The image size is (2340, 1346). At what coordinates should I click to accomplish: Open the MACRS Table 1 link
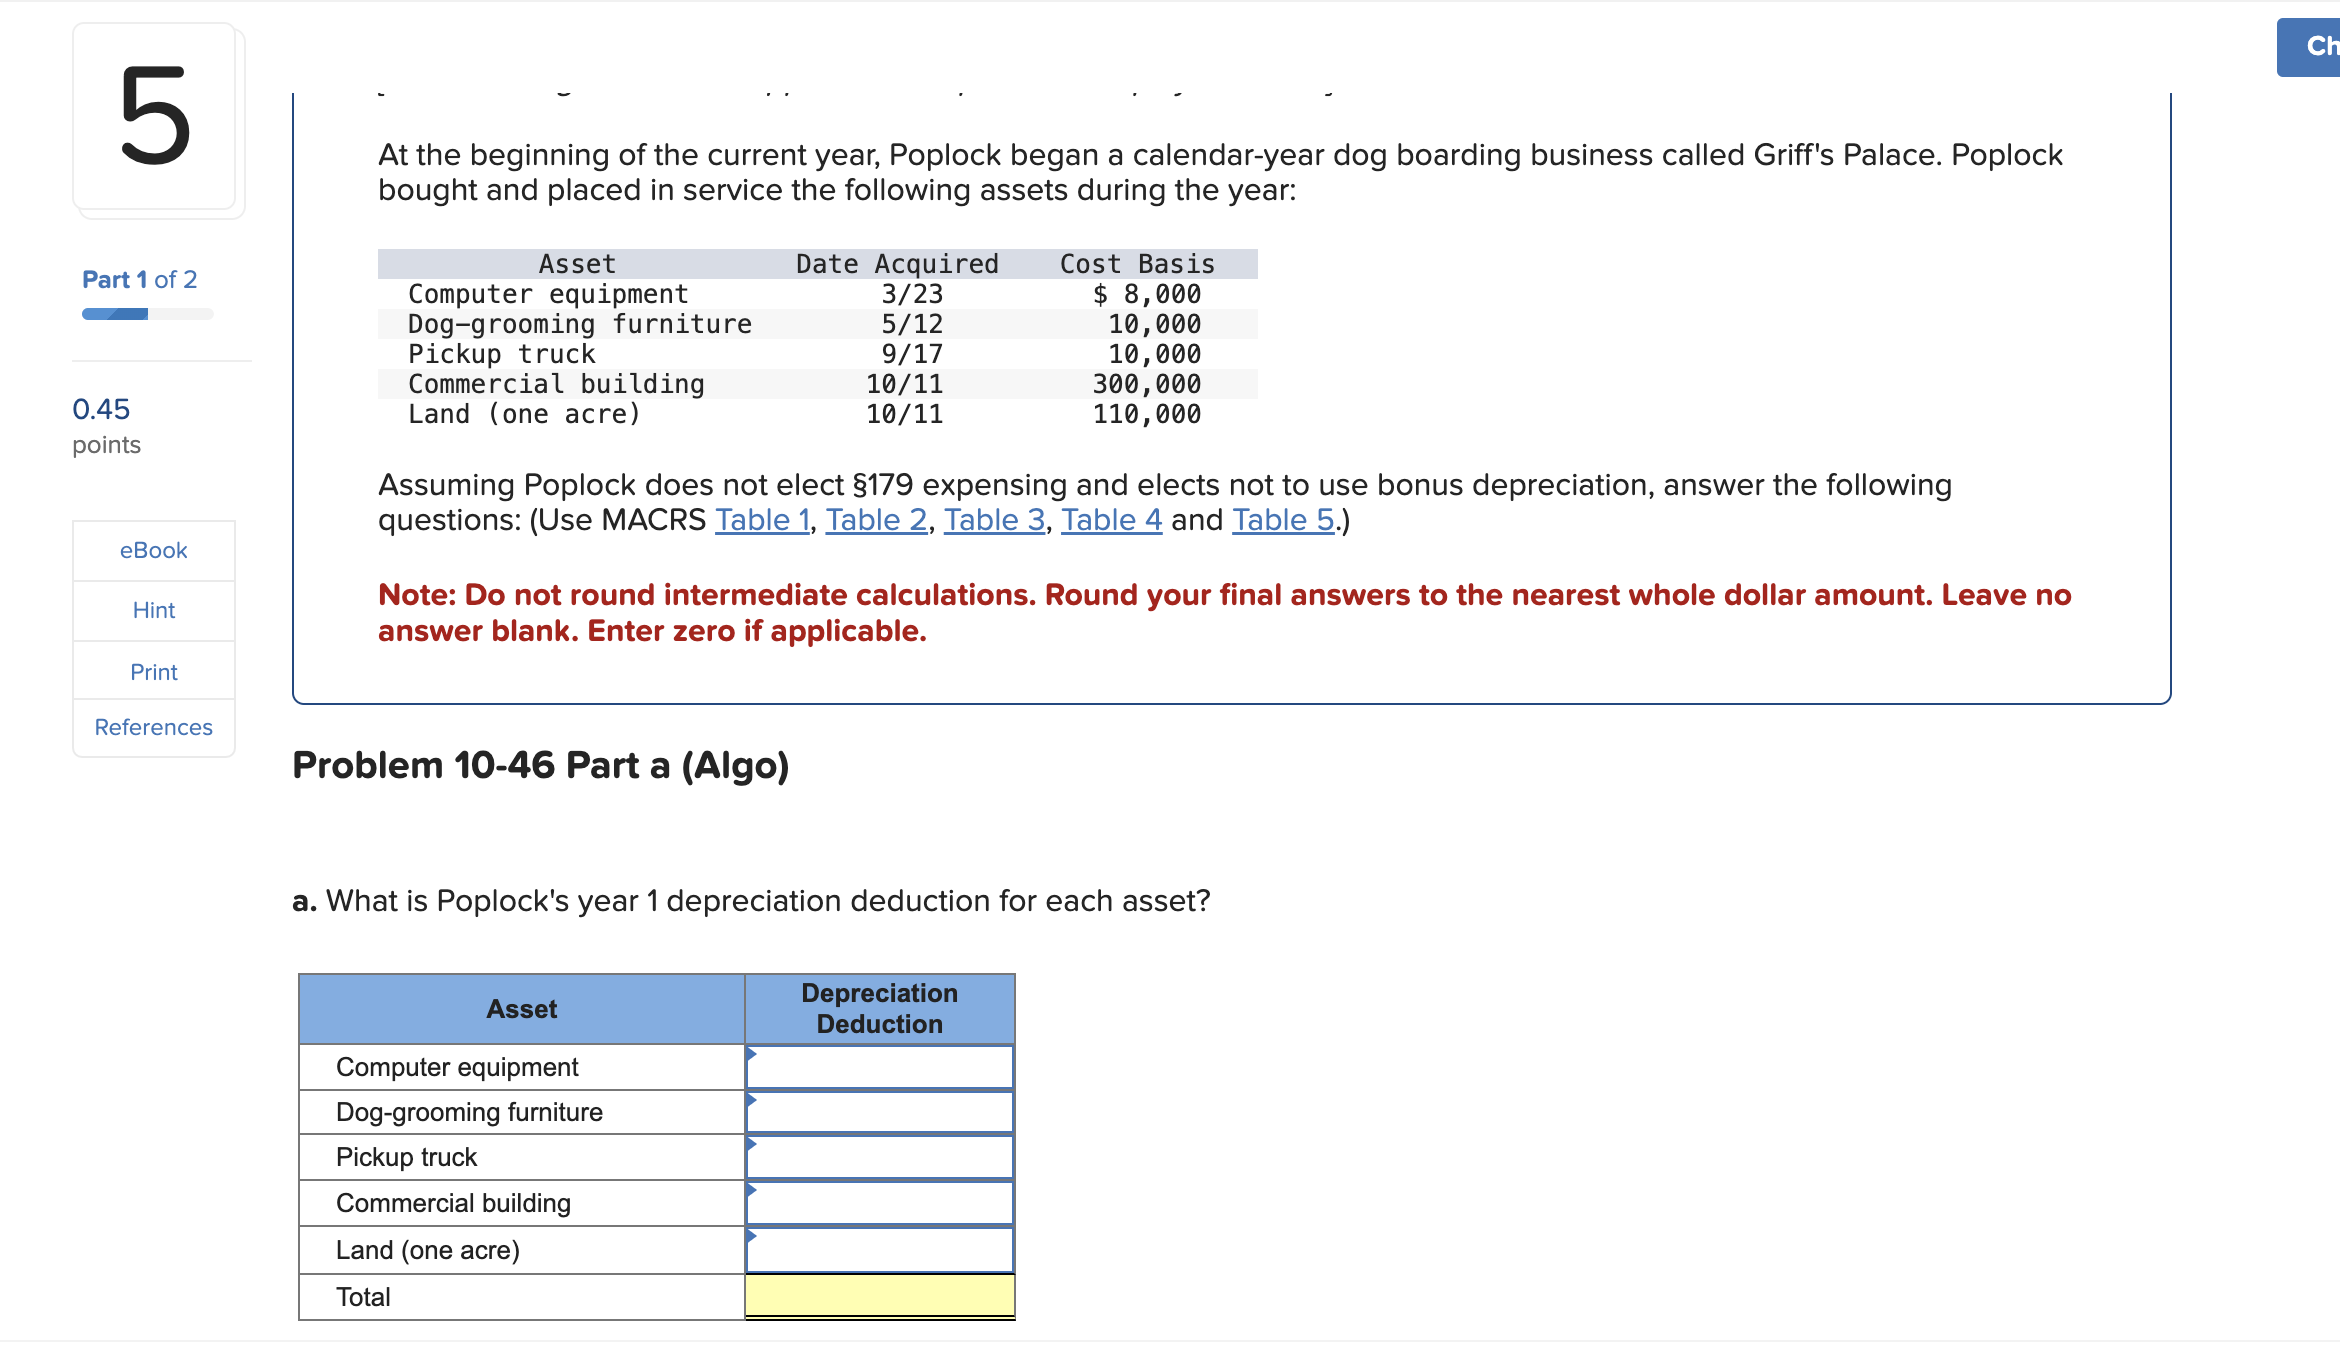coord(762,520)
